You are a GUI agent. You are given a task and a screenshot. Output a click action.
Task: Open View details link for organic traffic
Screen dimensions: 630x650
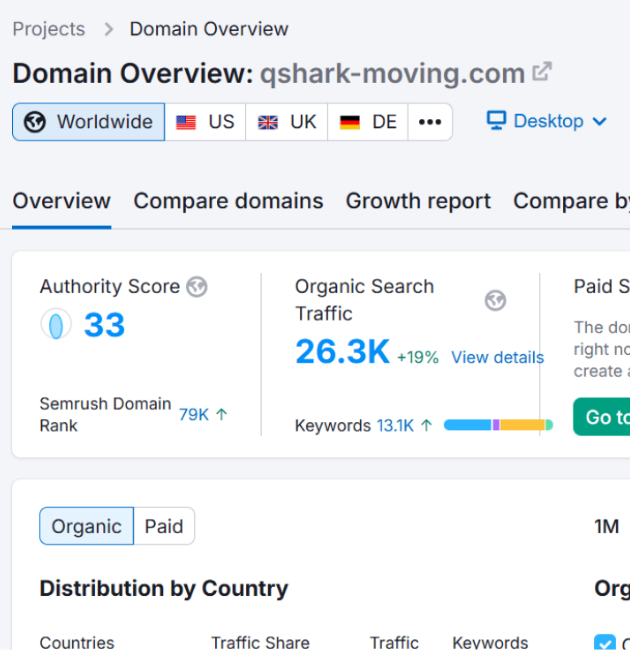pyautogui.click(x=497, y=357)
